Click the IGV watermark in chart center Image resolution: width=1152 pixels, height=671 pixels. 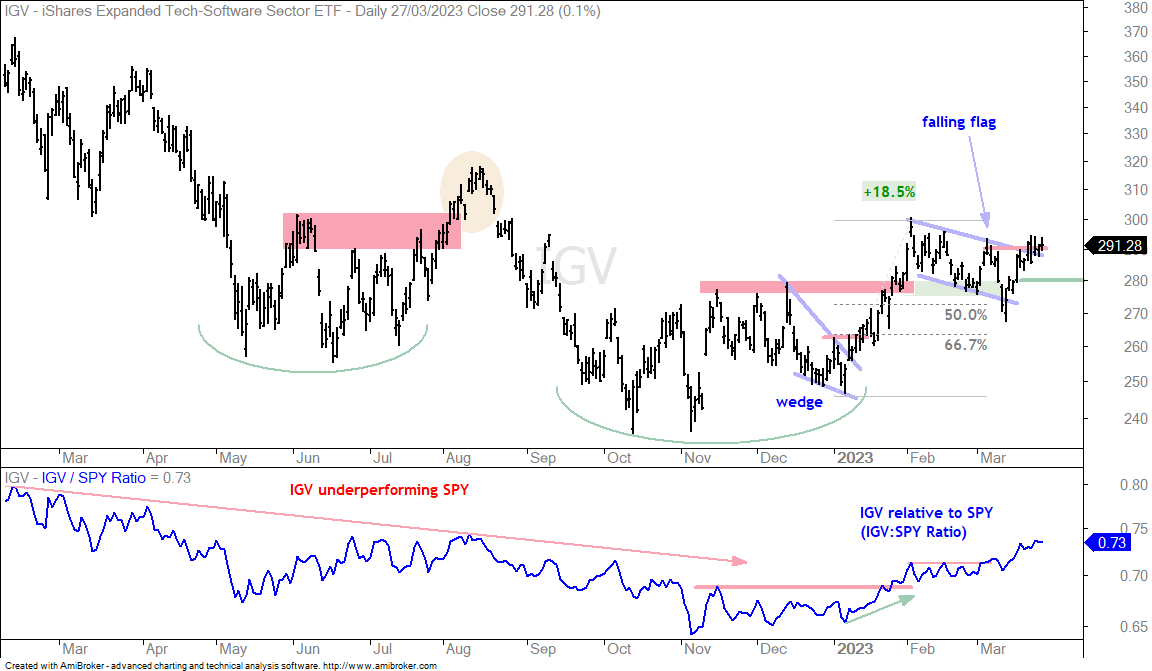575,266
